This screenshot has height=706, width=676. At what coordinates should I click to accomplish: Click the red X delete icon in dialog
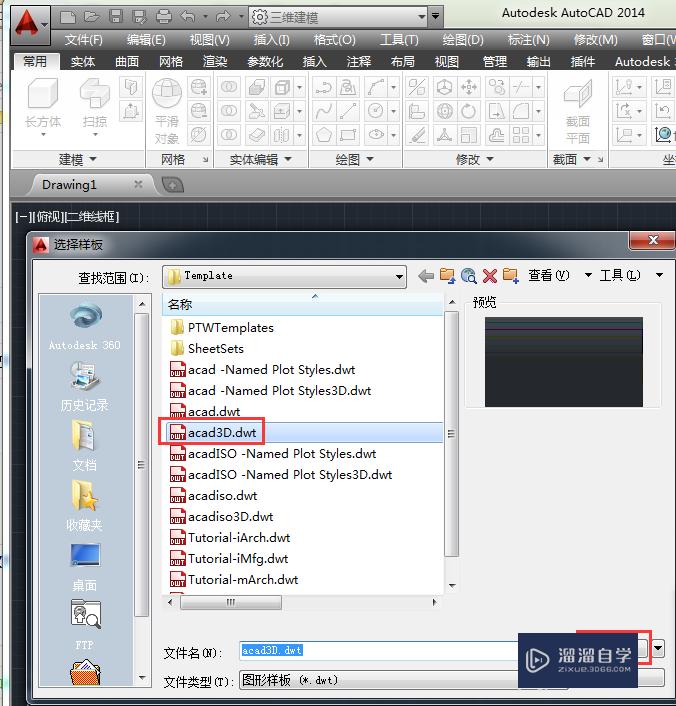[x=490, y=276]
